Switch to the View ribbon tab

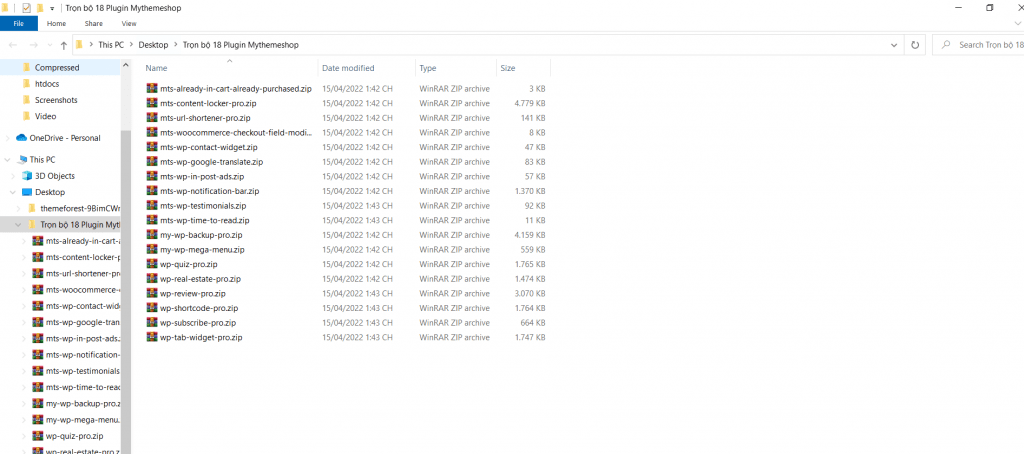pyautogui.click(x=128, y=22)
